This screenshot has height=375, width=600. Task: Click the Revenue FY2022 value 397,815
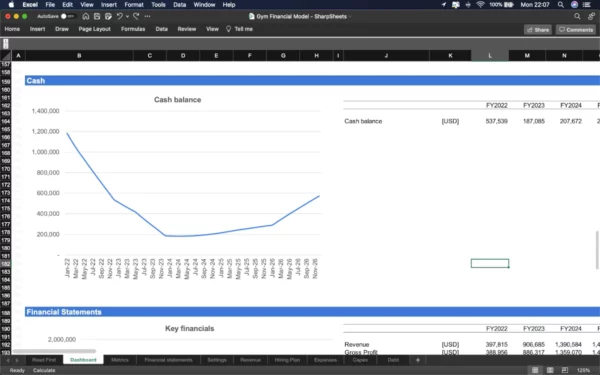click(496, 344)
